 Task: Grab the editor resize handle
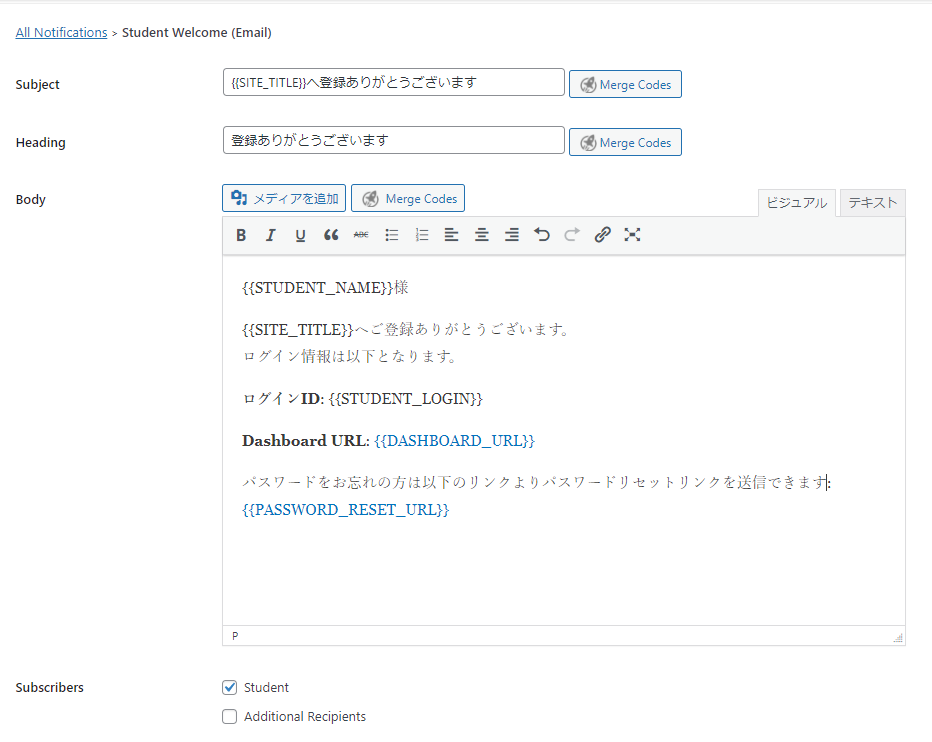point(898,638)
